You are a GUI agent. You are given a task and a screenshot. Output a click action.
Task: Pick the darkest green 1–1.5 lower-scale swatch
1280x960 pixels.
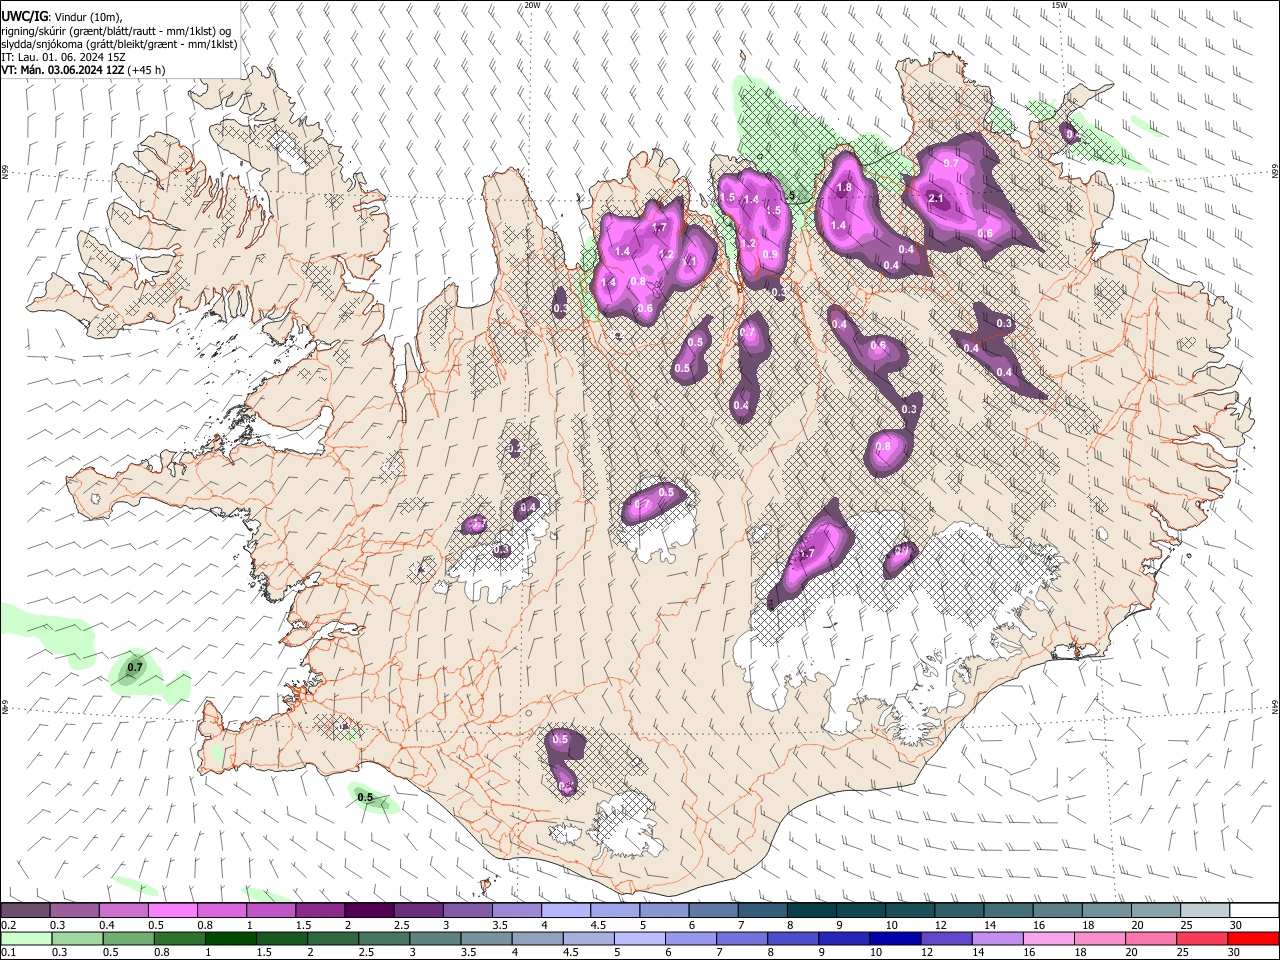pyautogui.click(x=230, y=938)
